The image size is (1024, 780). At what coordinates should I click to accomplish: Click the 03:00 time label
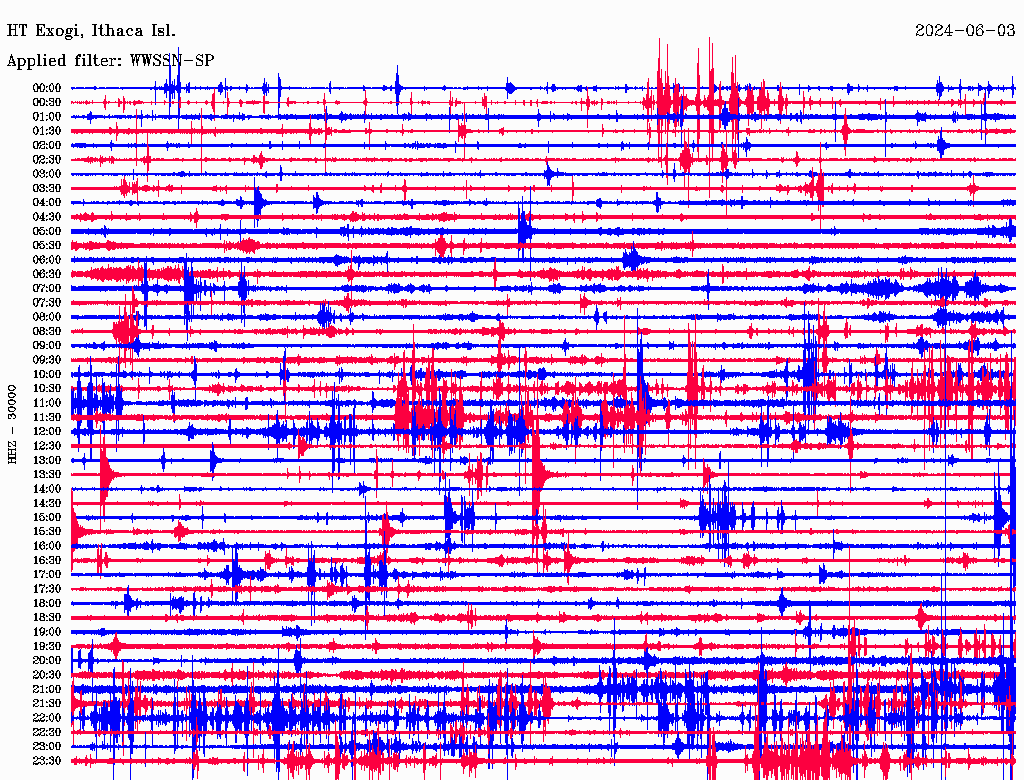(x=47, y=174)
